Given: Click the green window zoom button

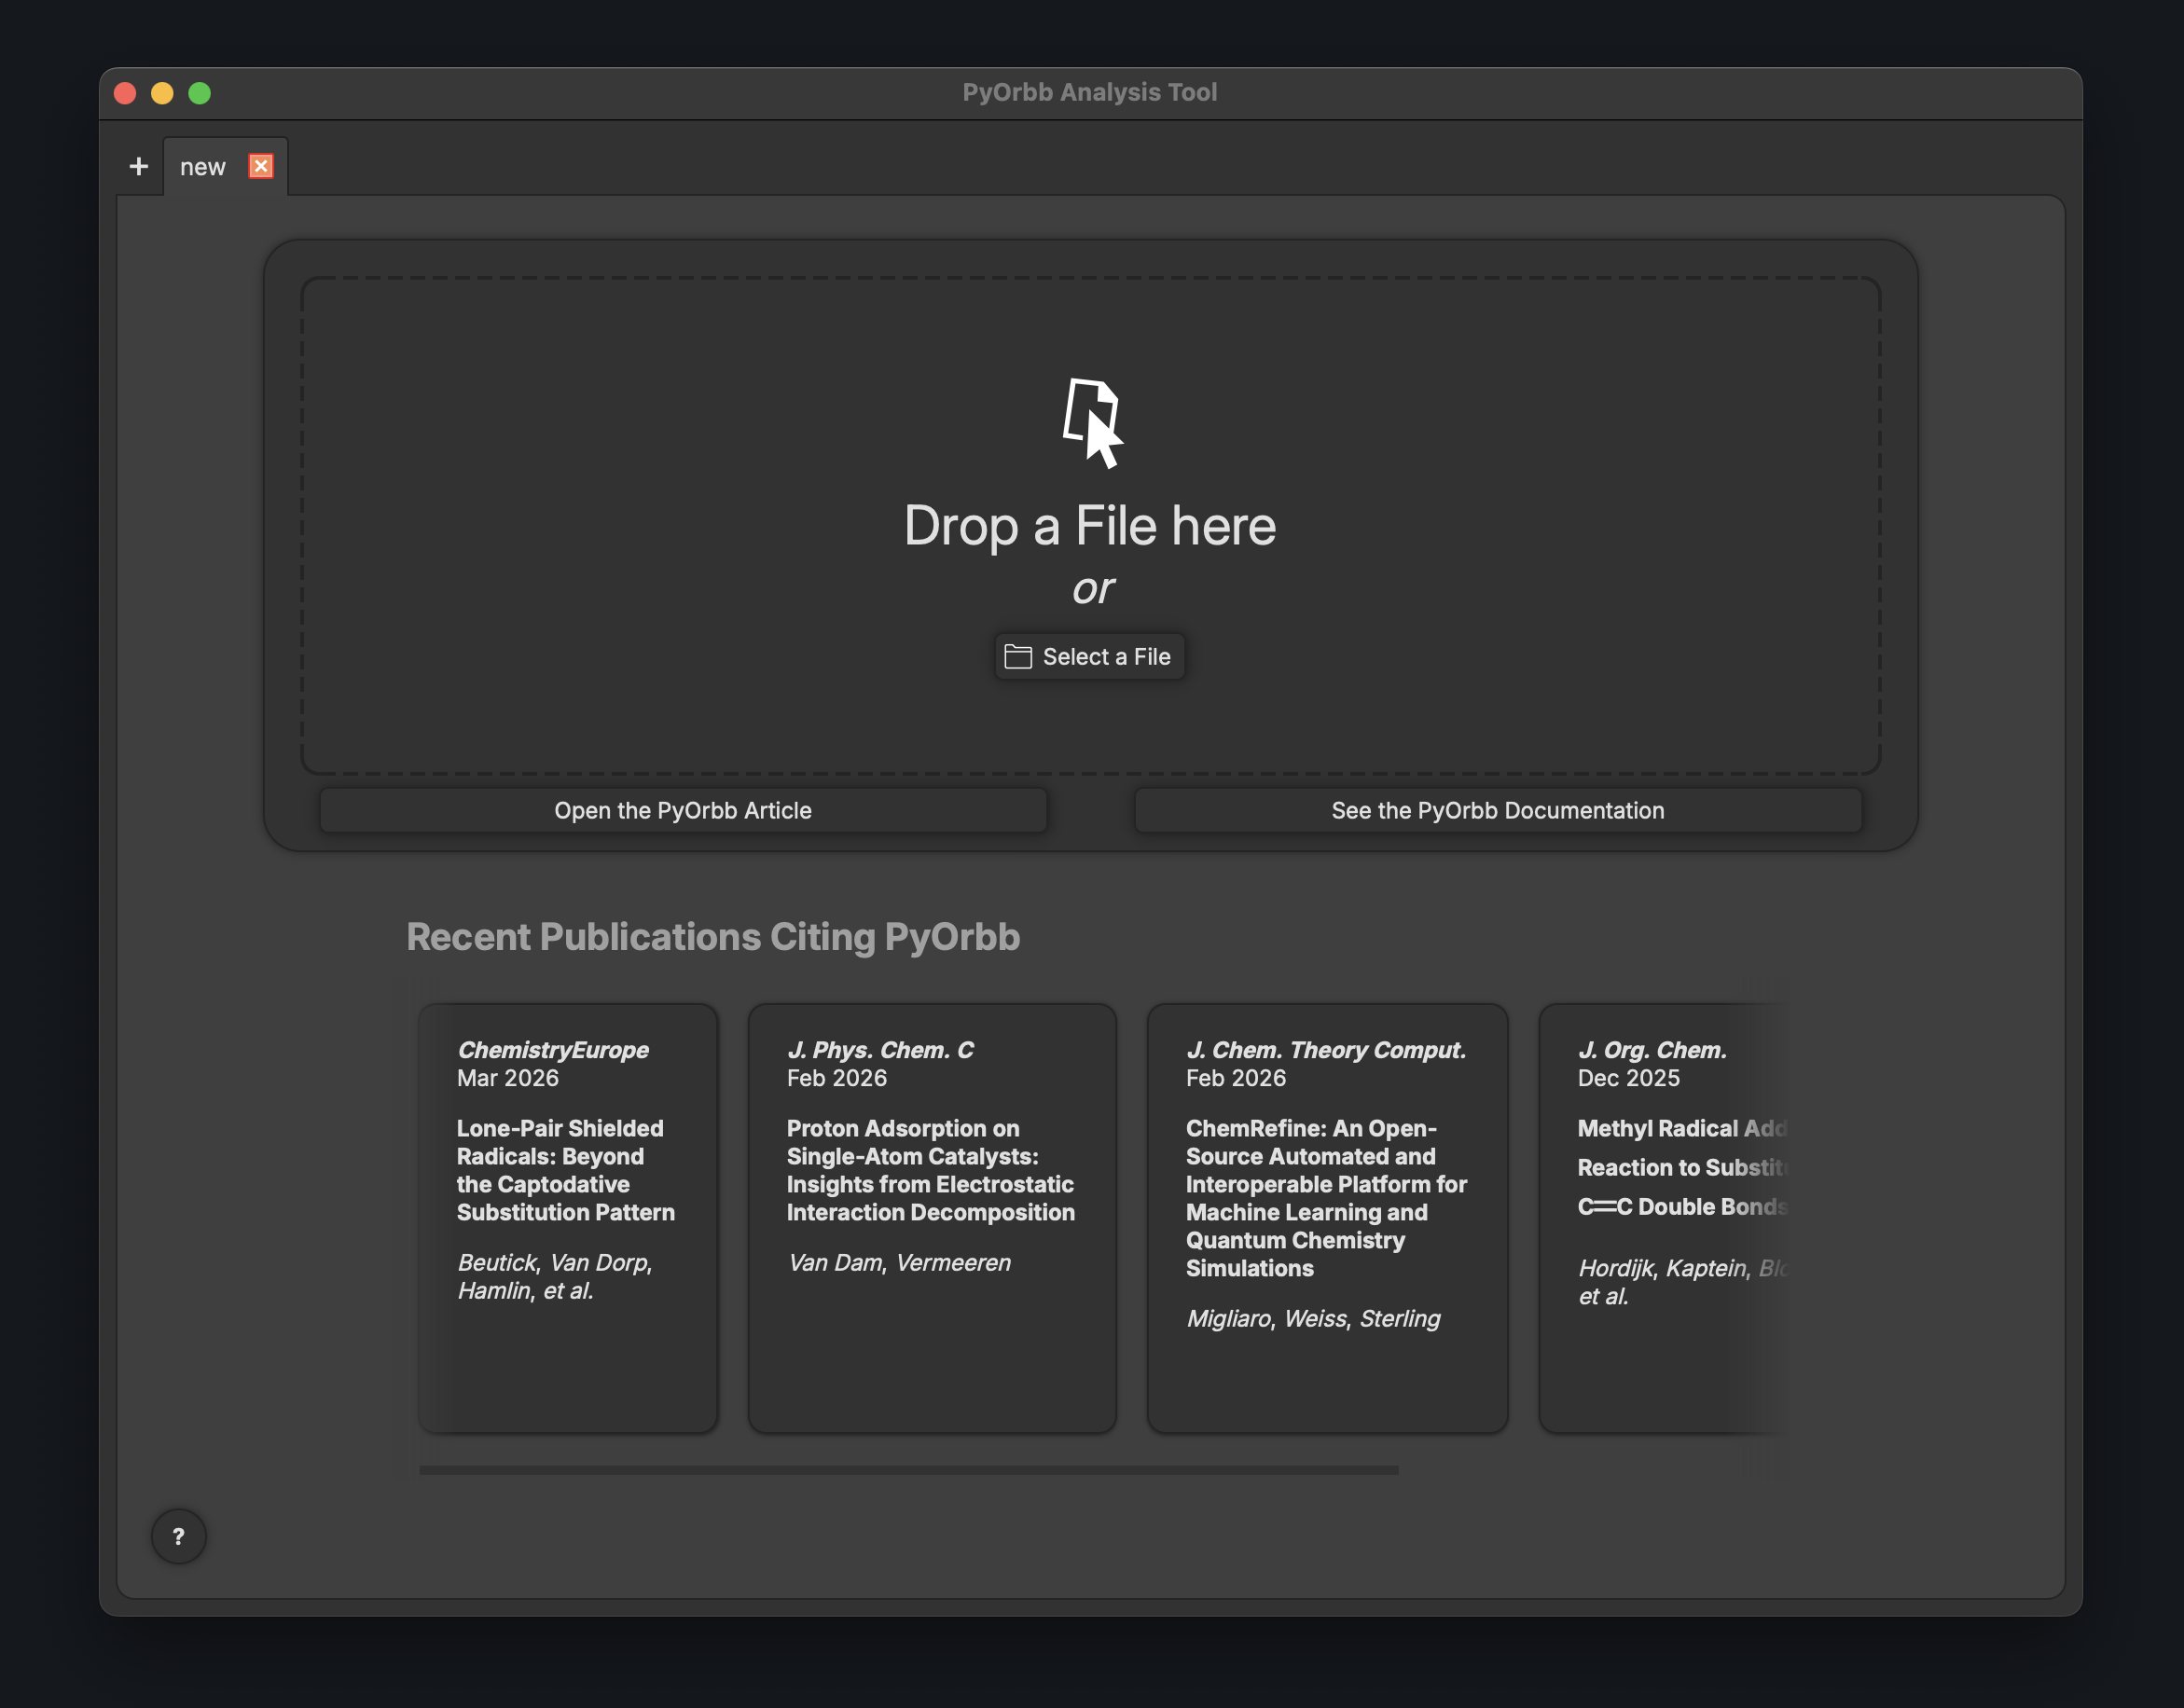Looking at the screenshot, I should click(200, 93).
